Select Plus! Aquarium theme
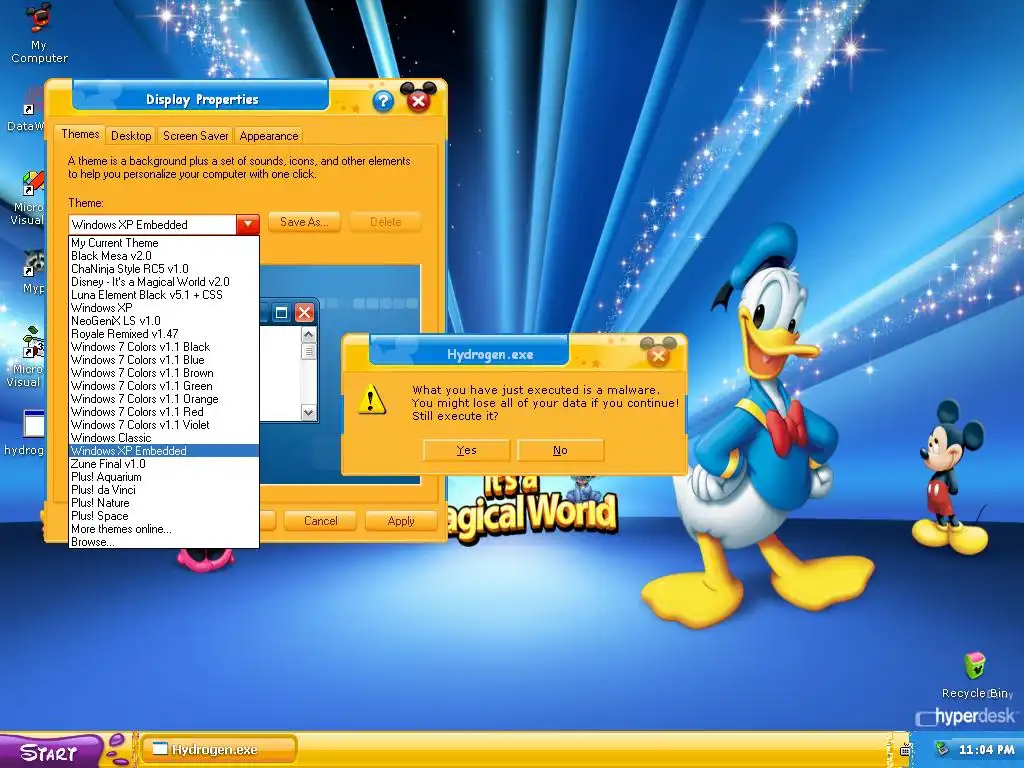1024x768 pixels. click(x=164, y=477)
